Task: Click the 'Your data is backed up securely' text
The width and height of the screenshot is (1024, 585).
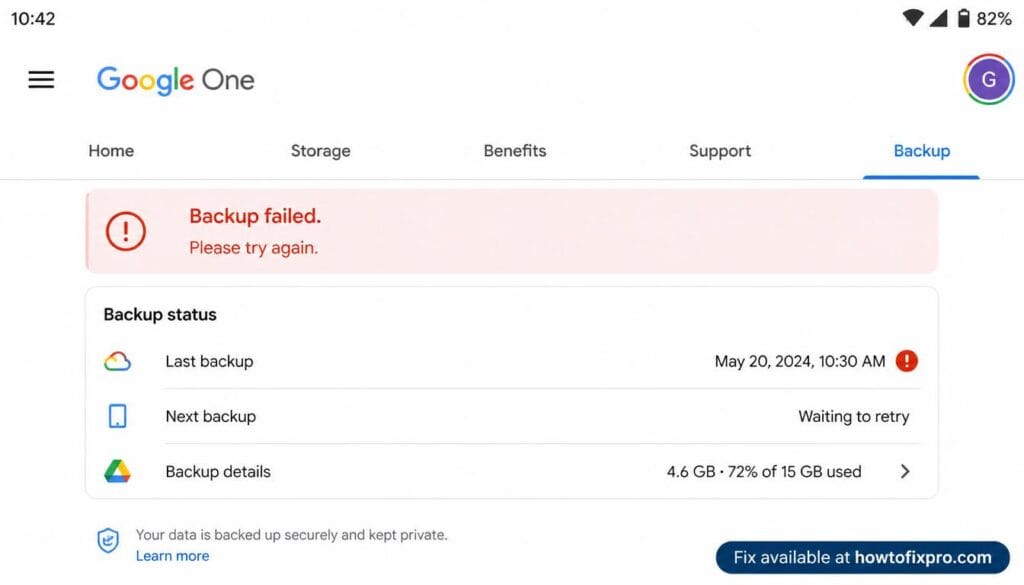Action: pos(291,535)
